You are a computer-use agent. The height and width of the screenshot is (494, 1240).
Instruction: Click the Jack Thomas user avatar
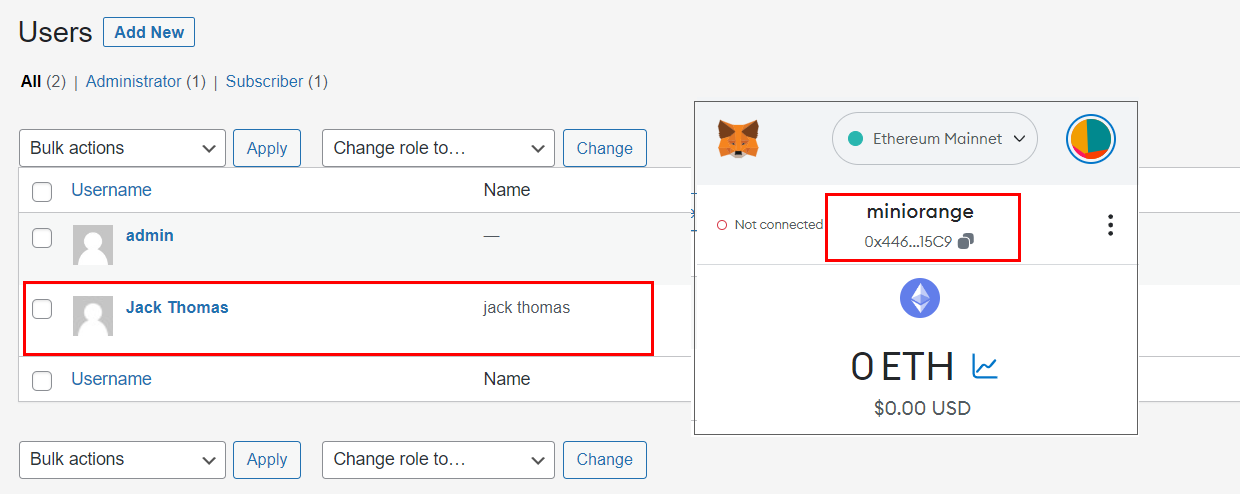click(x=93, y=316)
